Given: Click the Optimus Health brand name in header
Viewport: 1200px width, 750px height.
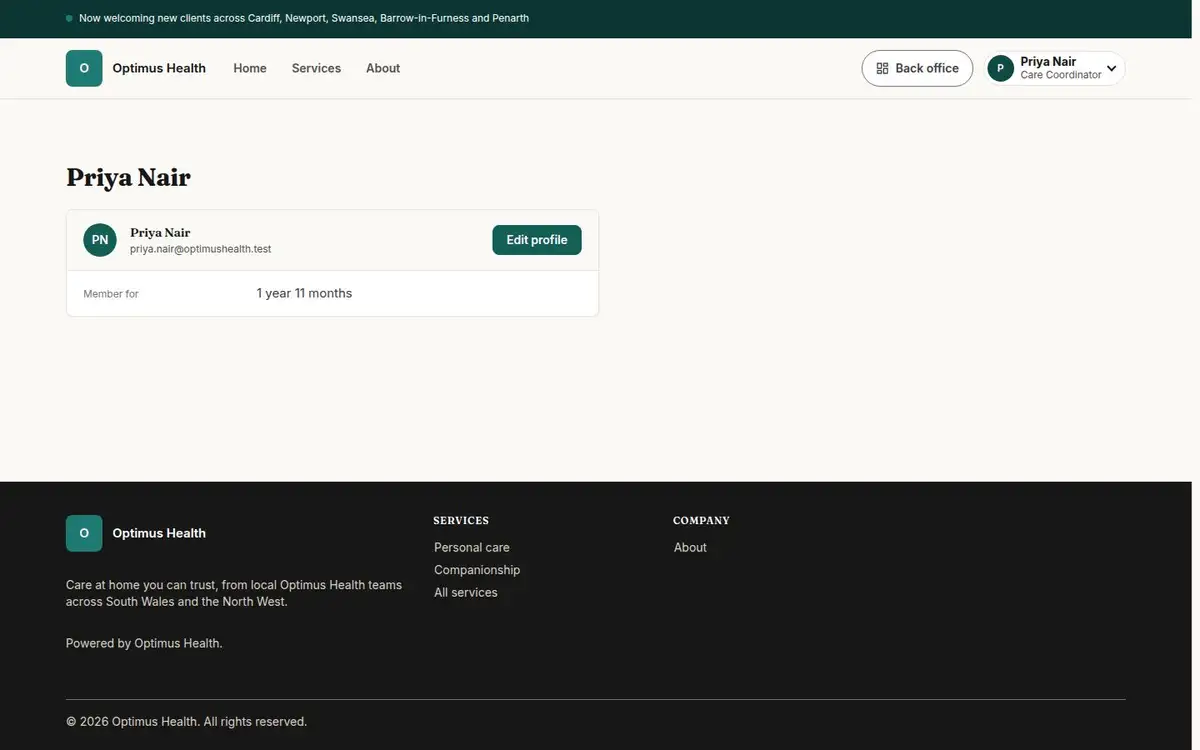Looking at the screenshot, I should [x=159, y=68].
